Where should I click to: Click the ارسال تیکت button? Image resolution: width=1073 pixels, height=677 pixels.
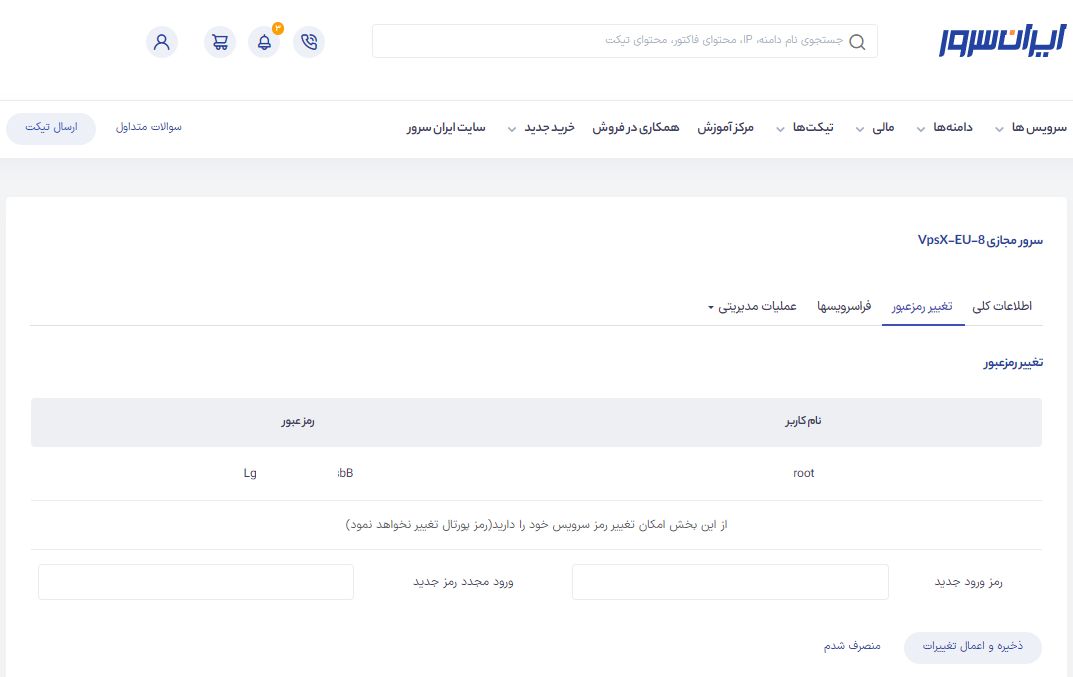[51, 128]
